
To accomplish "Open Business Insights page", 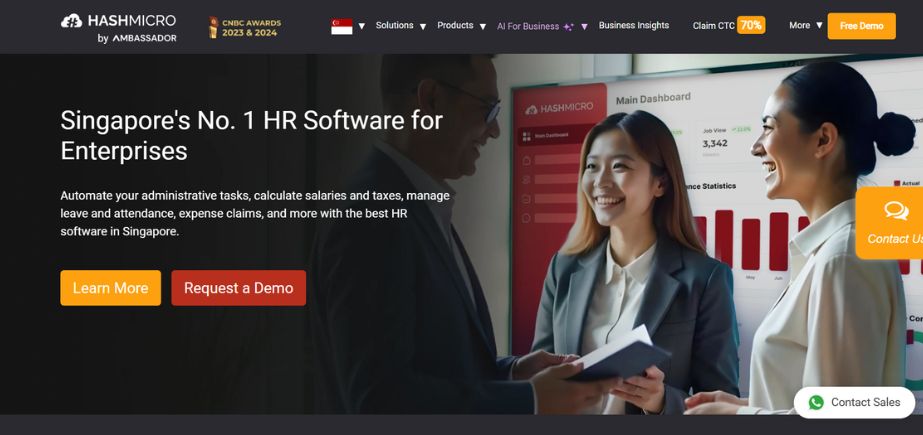I will [633, 25].
